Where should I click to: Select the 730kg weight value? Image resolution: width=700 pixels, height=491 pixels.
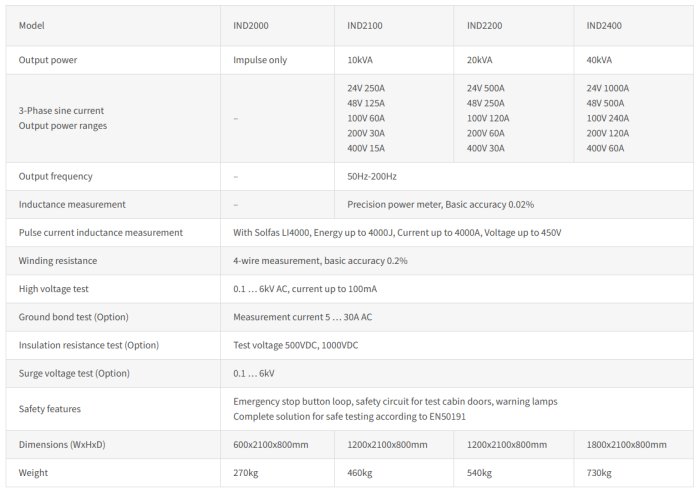[x=600, y=472]
